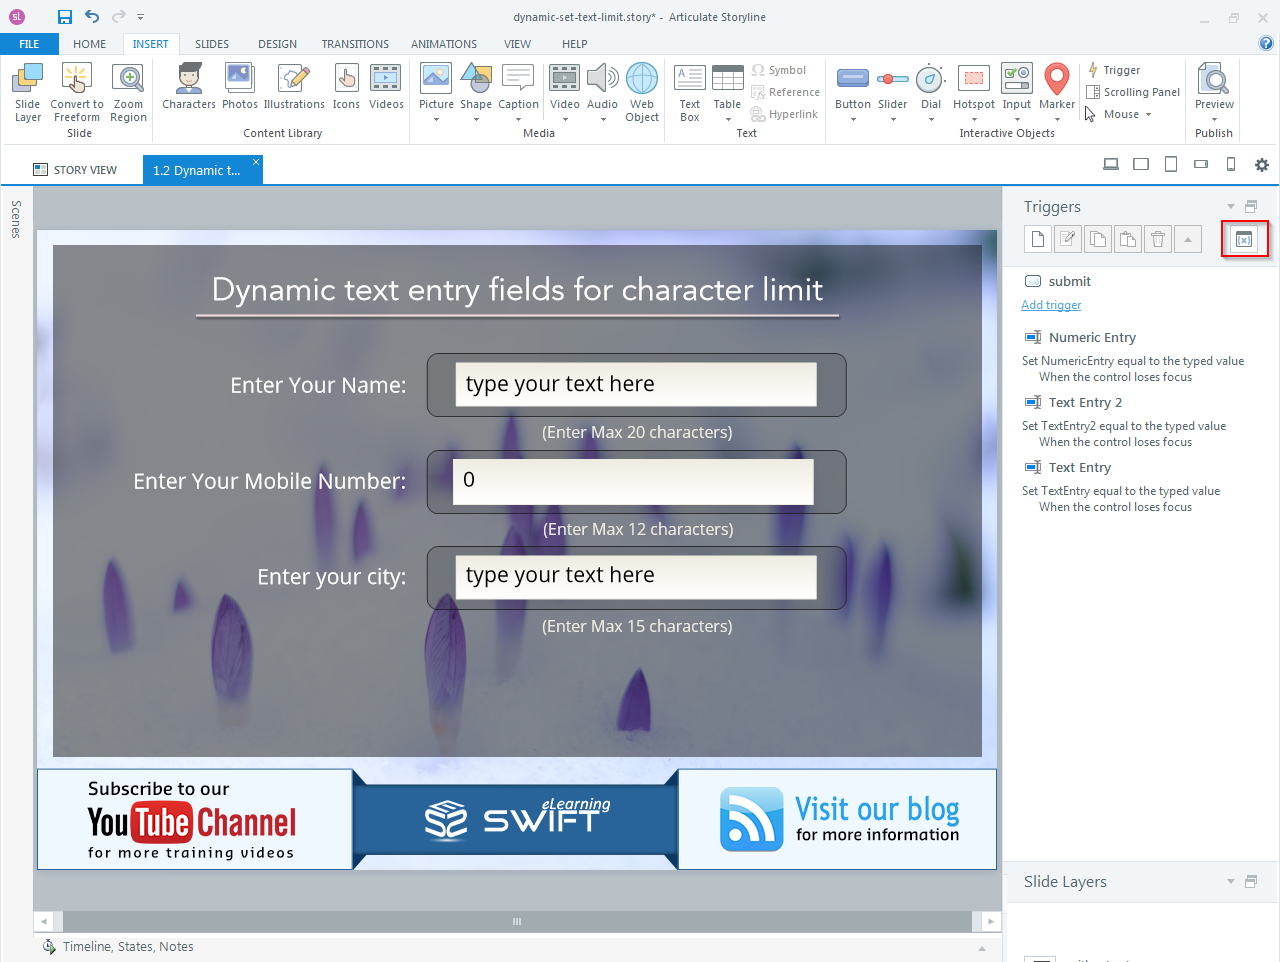Screen dimensions: 1280x962
Task: Collapse the Slide Layers panel
Action: tap(1231, 882)
